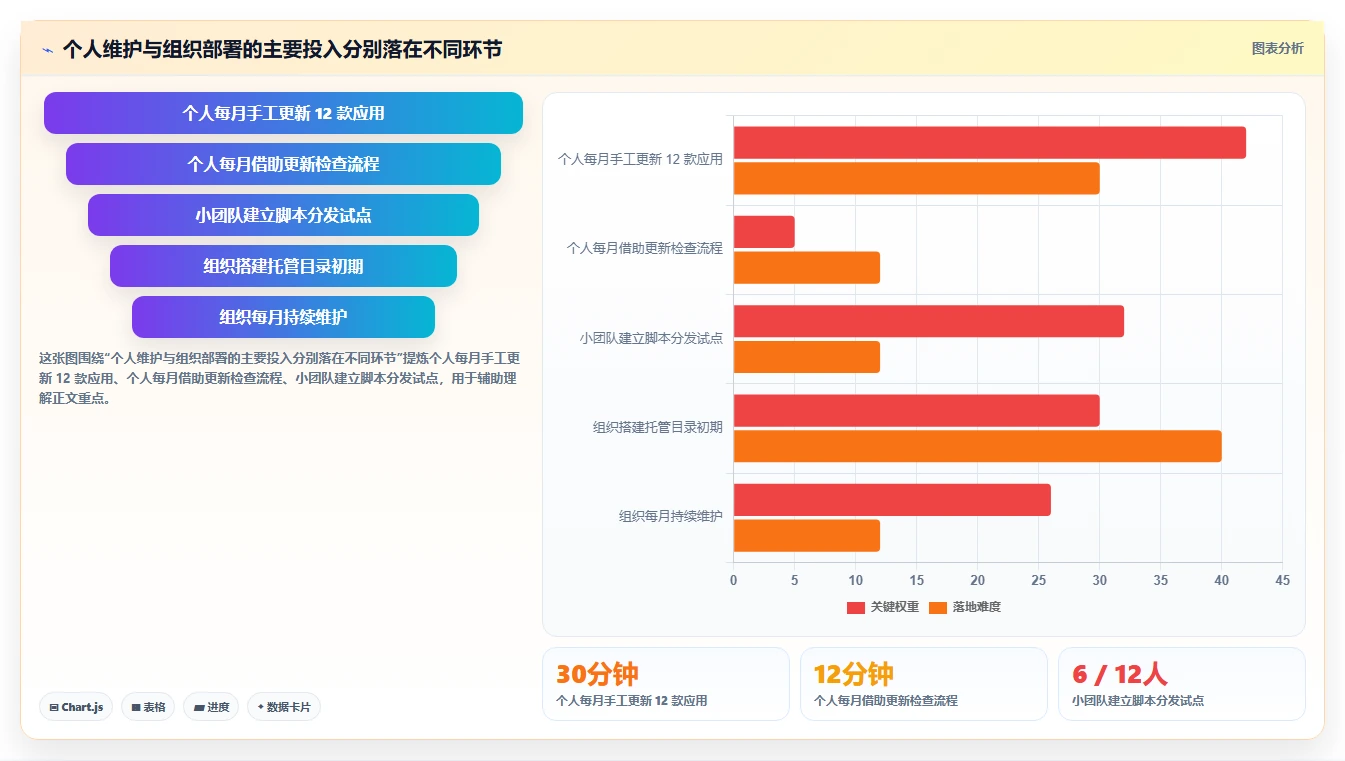
Task: Click the x-axis tick value 10
Action: 856,581
